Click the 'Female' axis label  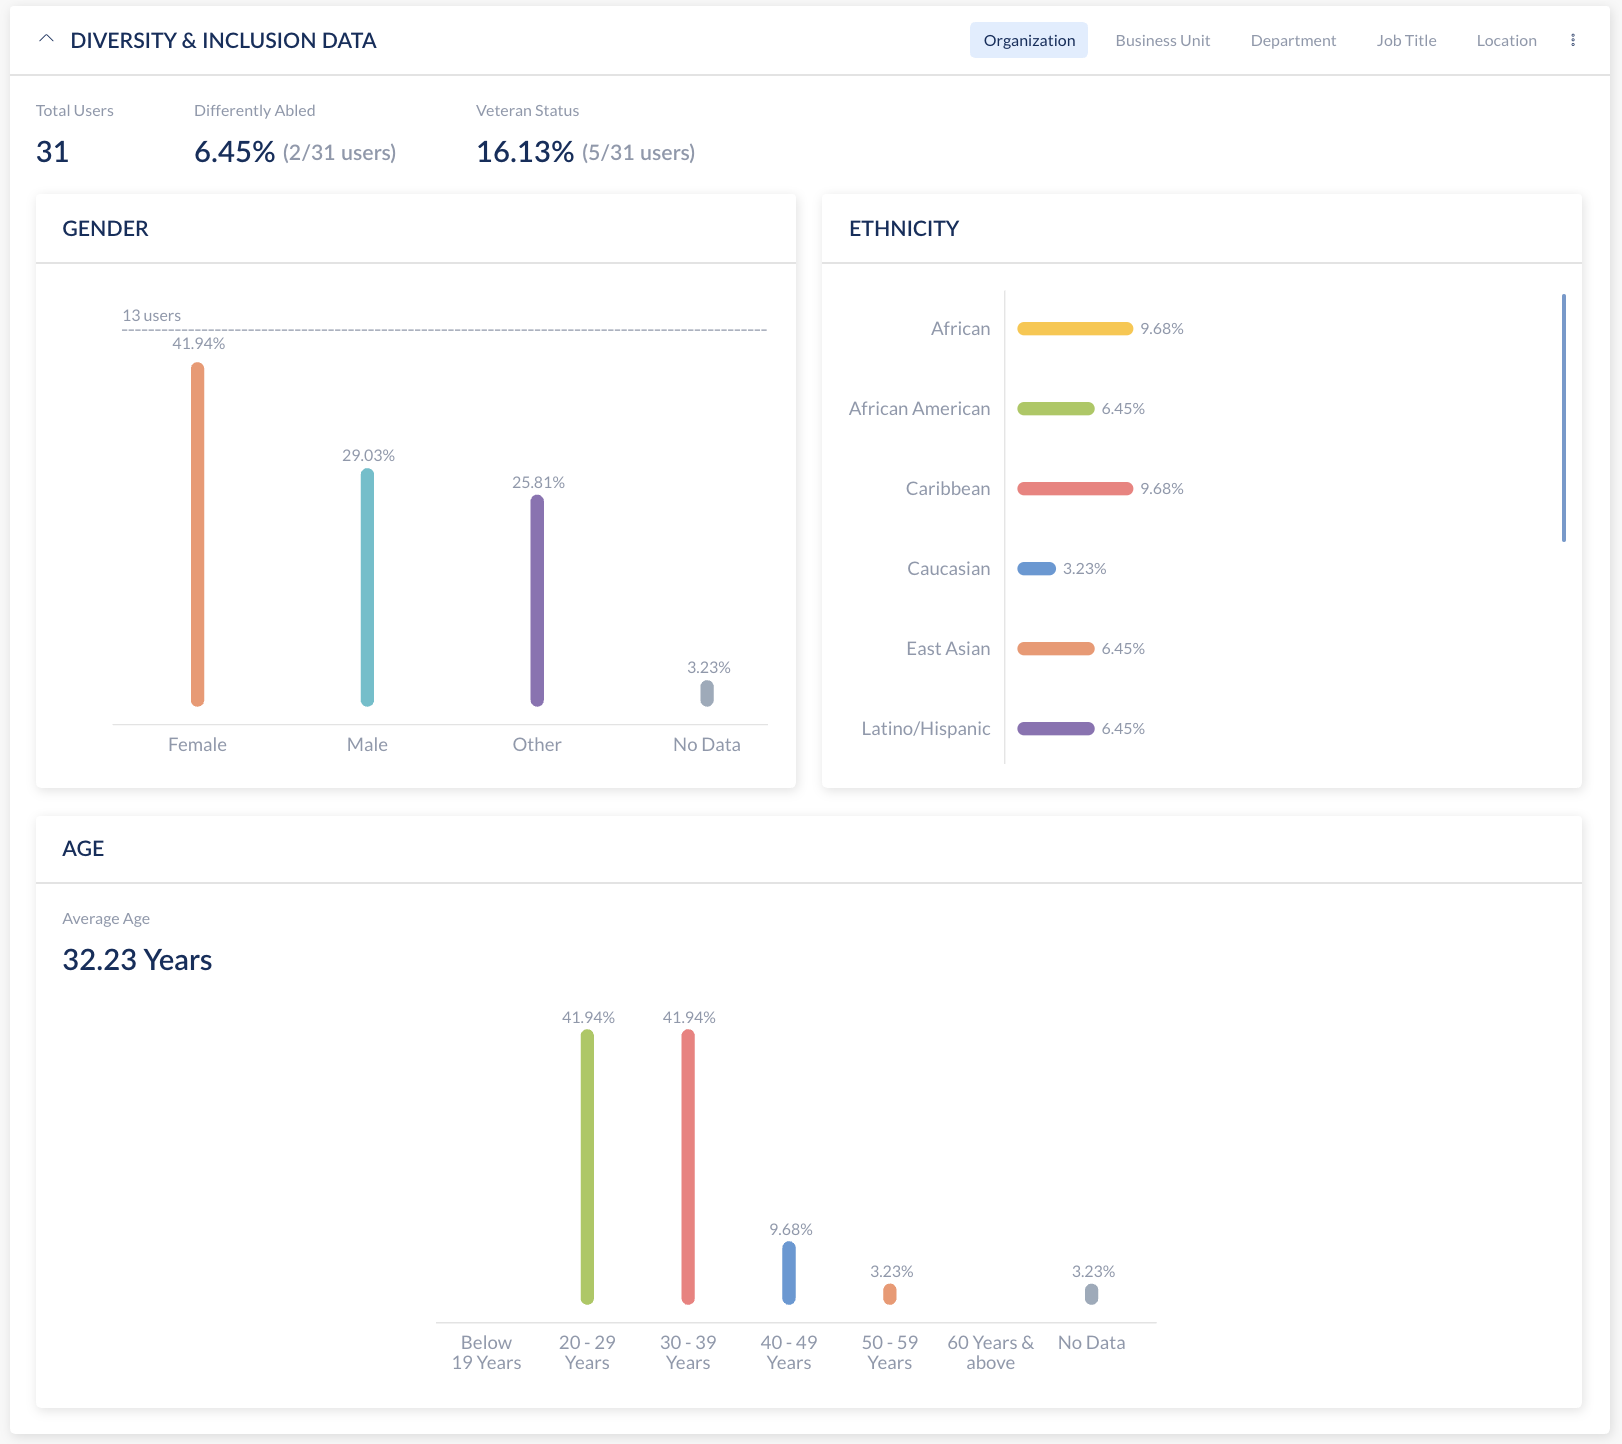coord(197,744)
